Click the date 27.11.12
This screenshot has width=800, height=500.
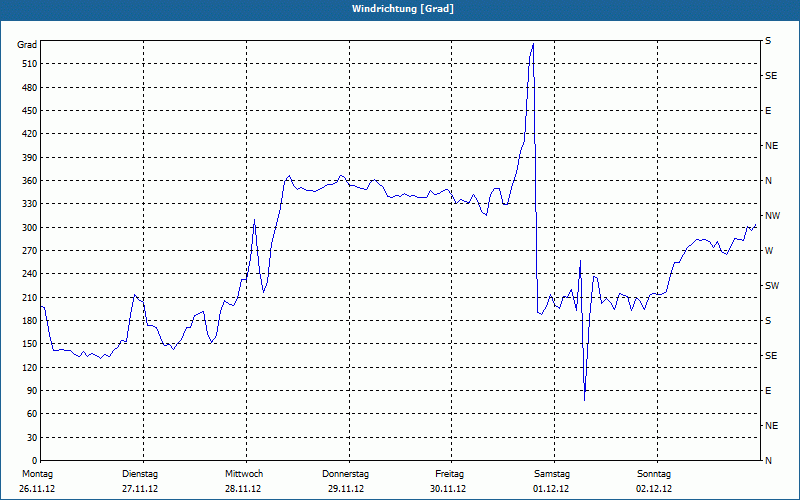(140, 489)
